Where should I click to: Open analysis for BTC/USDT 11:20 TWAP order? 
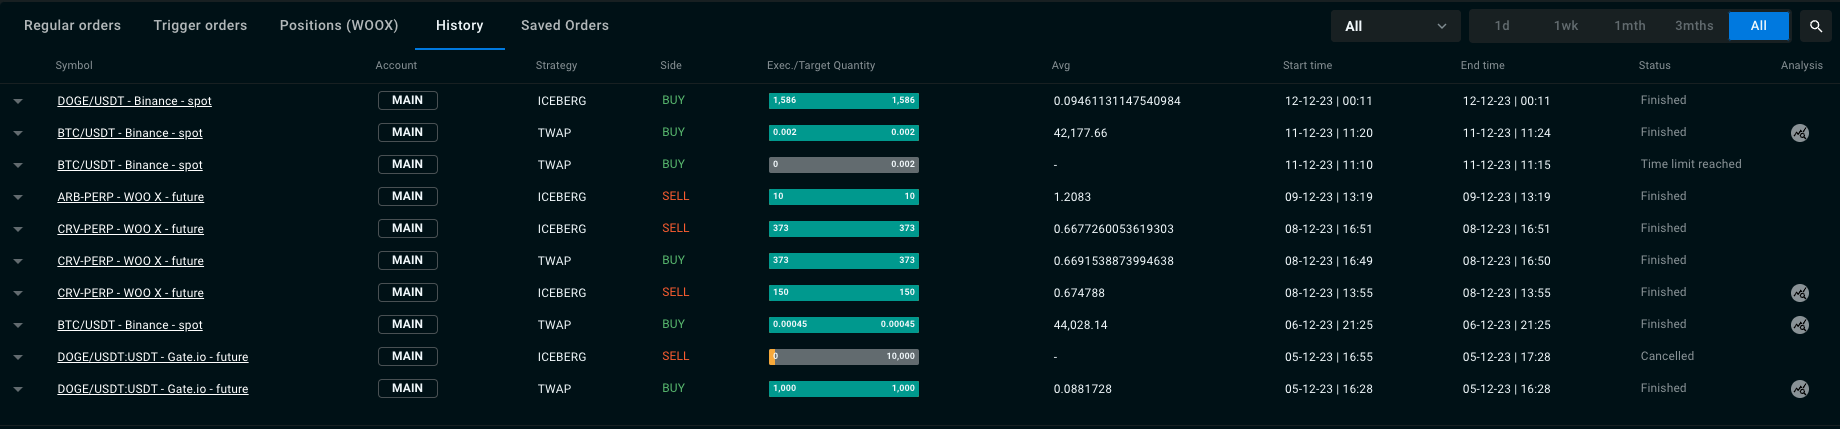point(1800,133)
